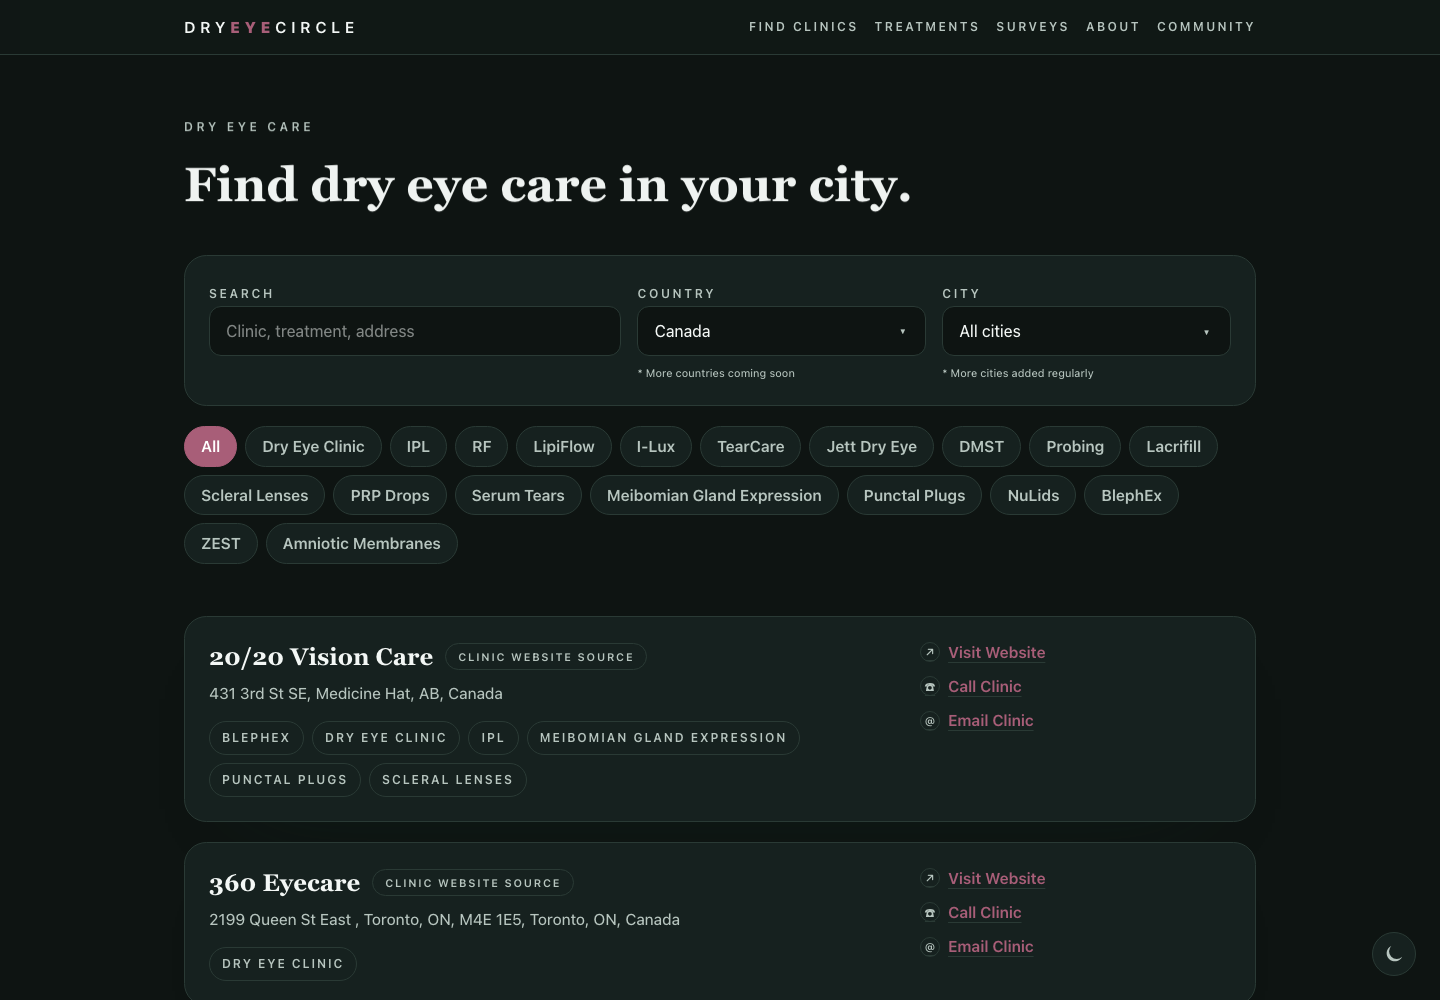Screen dimensions: 1440x1000
Task: Click the @ icon beside 360 Eyecare Email Clinic
Action: click(x=930, y=946)
